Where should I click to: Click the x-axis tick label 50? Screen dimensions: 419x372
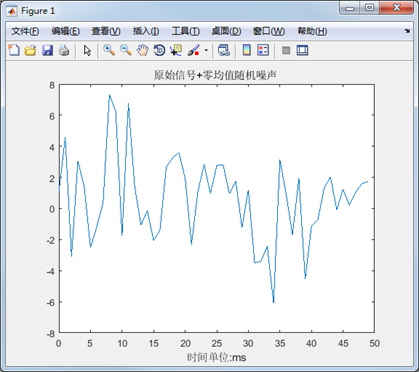pyautogui.click(x=374, y=343)
